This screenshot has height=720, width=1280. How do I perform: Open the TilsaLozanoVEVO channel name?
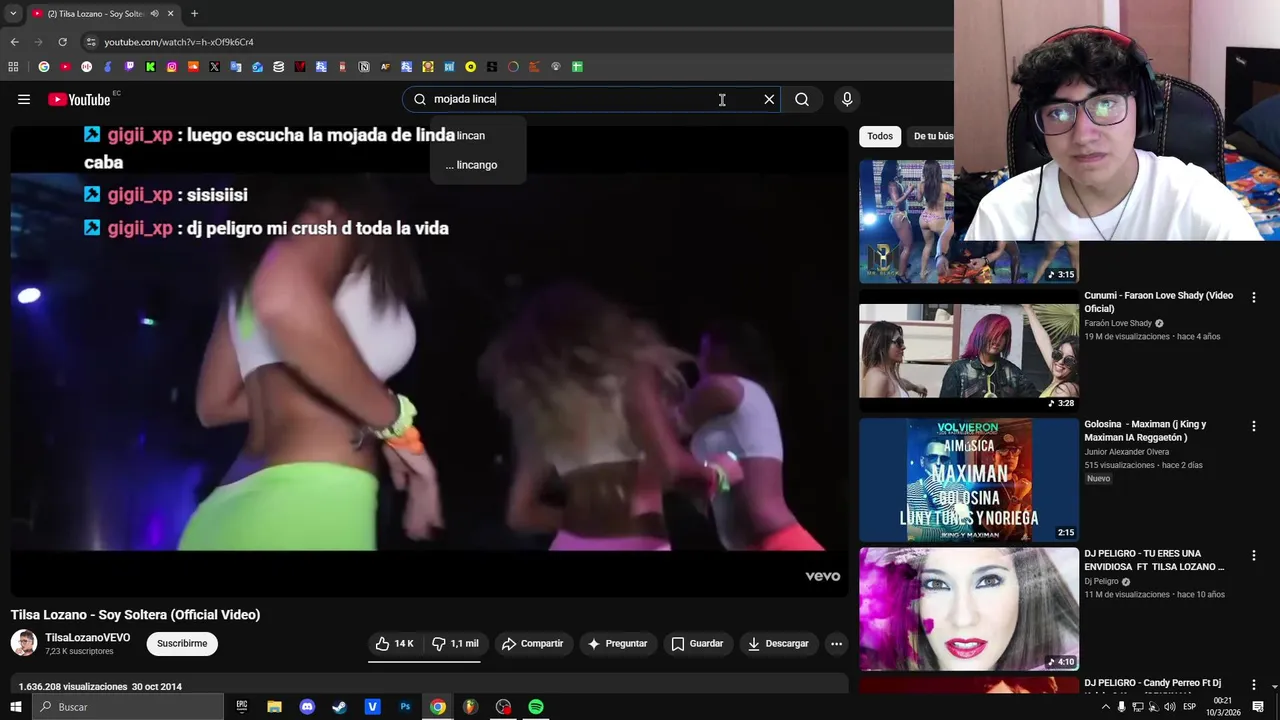coord(87,637)
